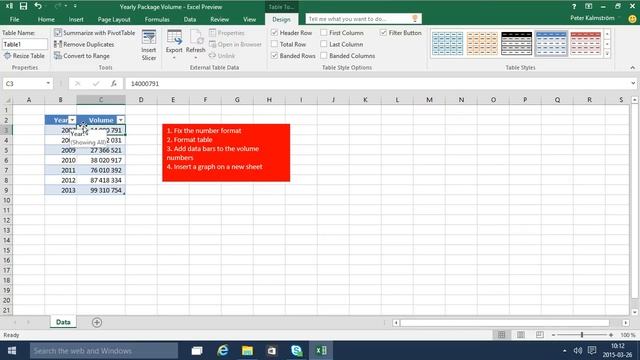The width and height of the screenshot is (640, 360).
Task: Go to the Data ribbon tab
Action: tap(190, 19)
